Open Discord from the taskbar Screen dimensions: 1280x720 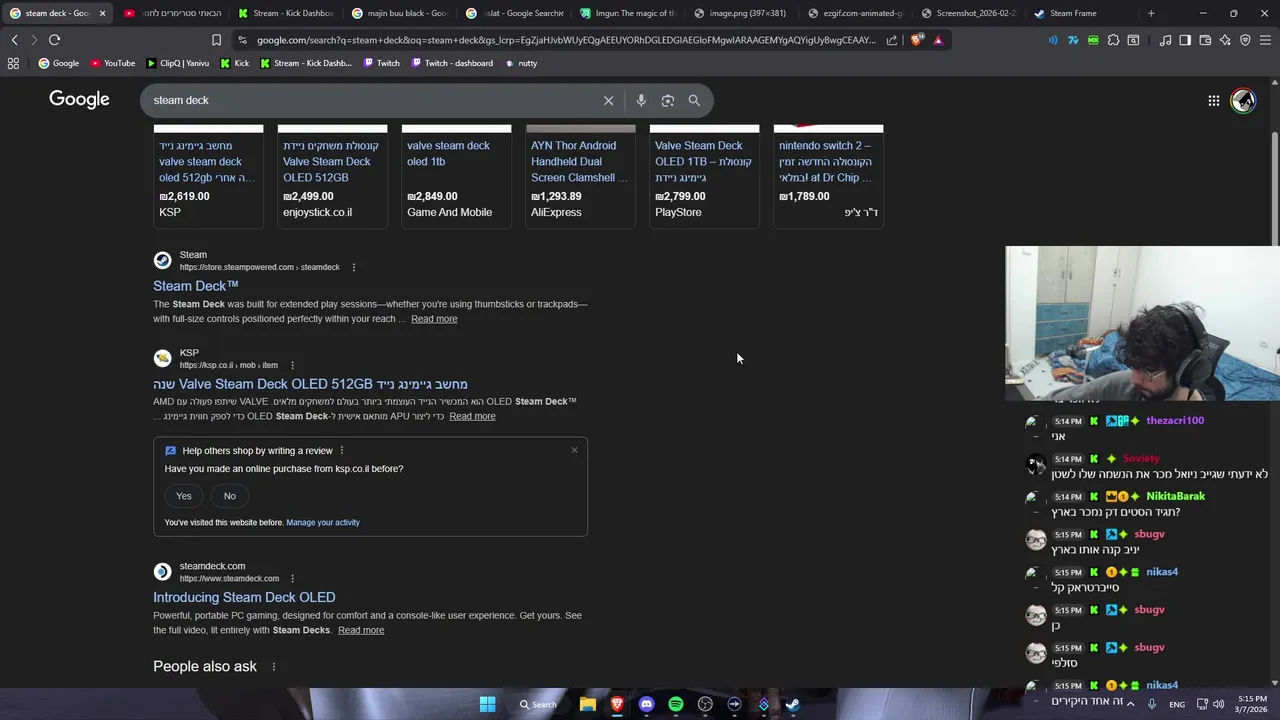point(646,704)
